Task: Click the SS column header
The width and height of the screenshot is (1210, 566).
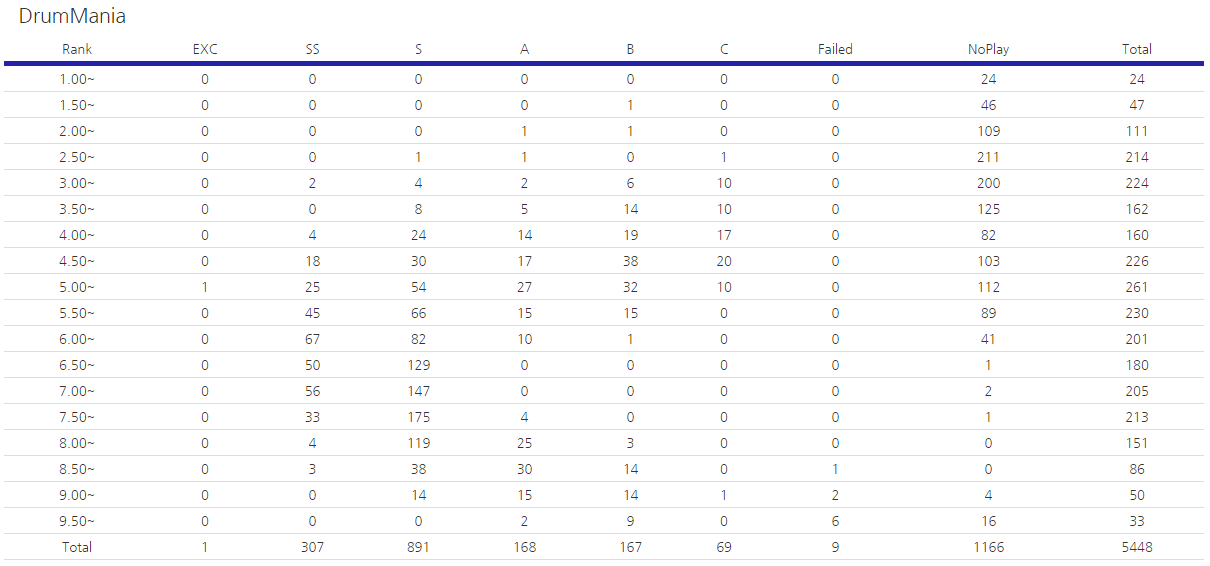Action: point(312,49)
